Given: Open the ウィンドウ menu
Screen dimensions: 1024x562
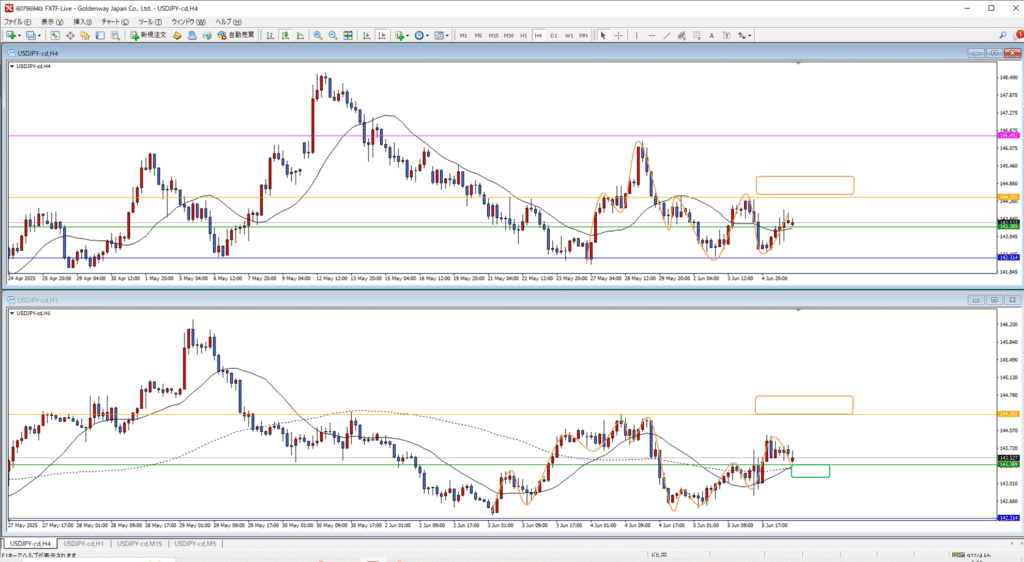Looking at the screenshot, I should [x=189, y=22].
